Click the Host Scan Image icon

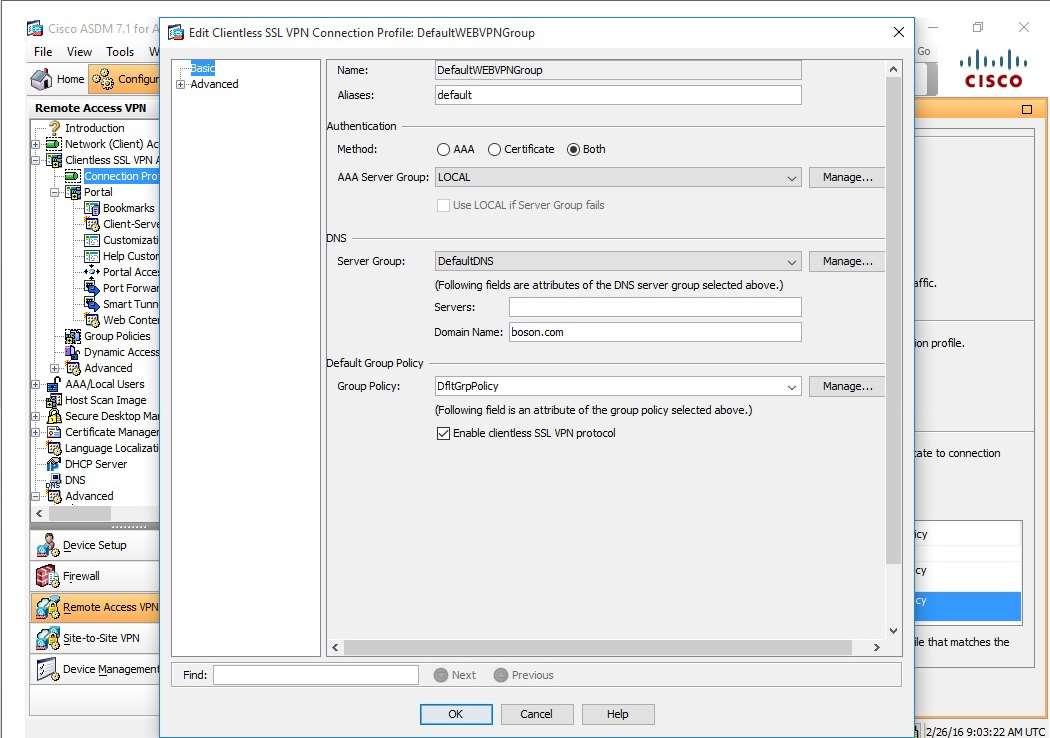click(x=54, y=400)
